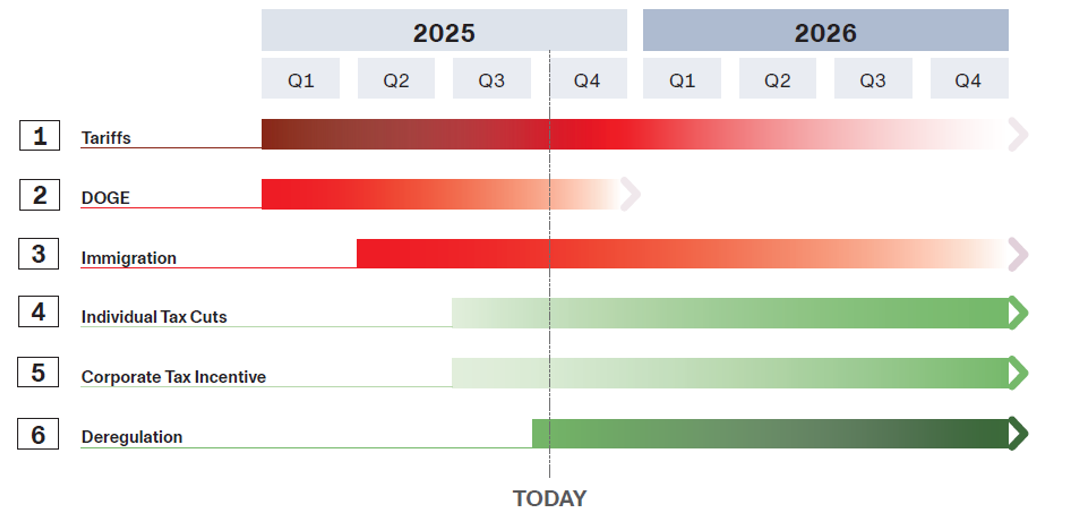The image size is (1072, 518).
Task: Click the dark green Deregulation arrowhead
Action: (1018, 433)
